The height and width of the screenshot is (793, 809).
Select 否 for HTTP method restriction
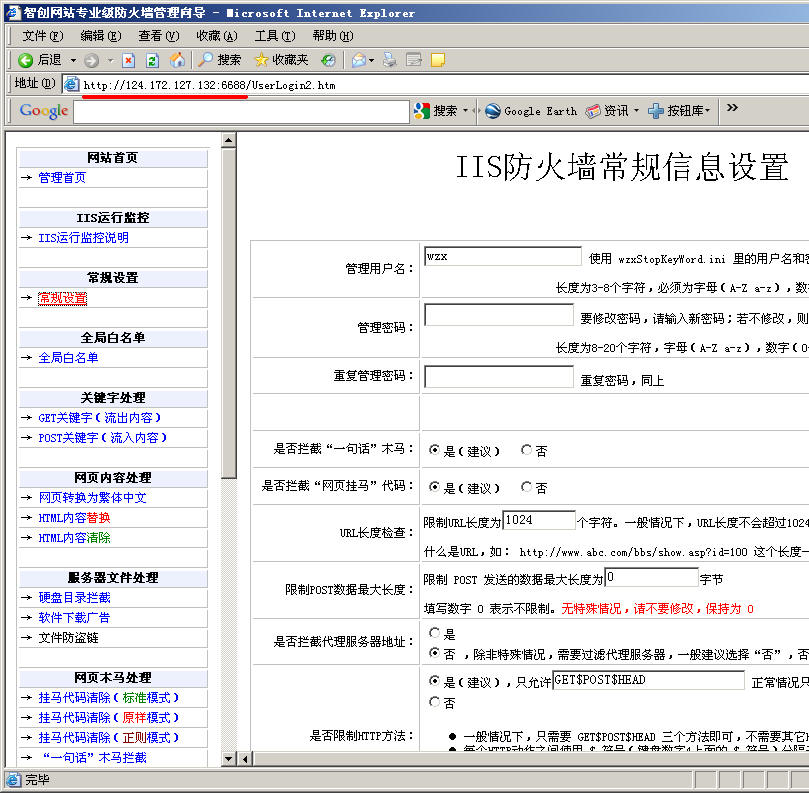(x=434, y=702)
